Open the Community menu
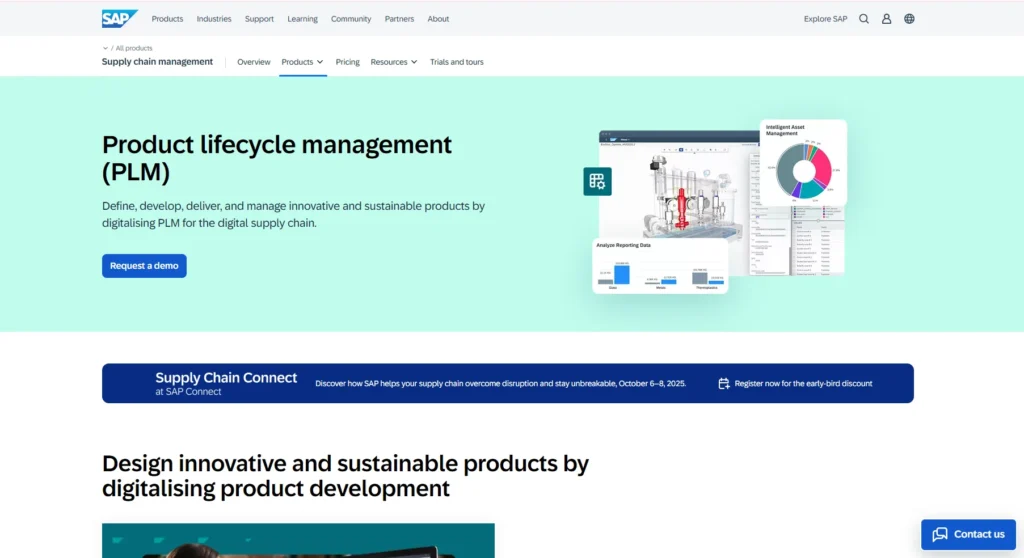The image size is (1024, 558). click(351, 19)
